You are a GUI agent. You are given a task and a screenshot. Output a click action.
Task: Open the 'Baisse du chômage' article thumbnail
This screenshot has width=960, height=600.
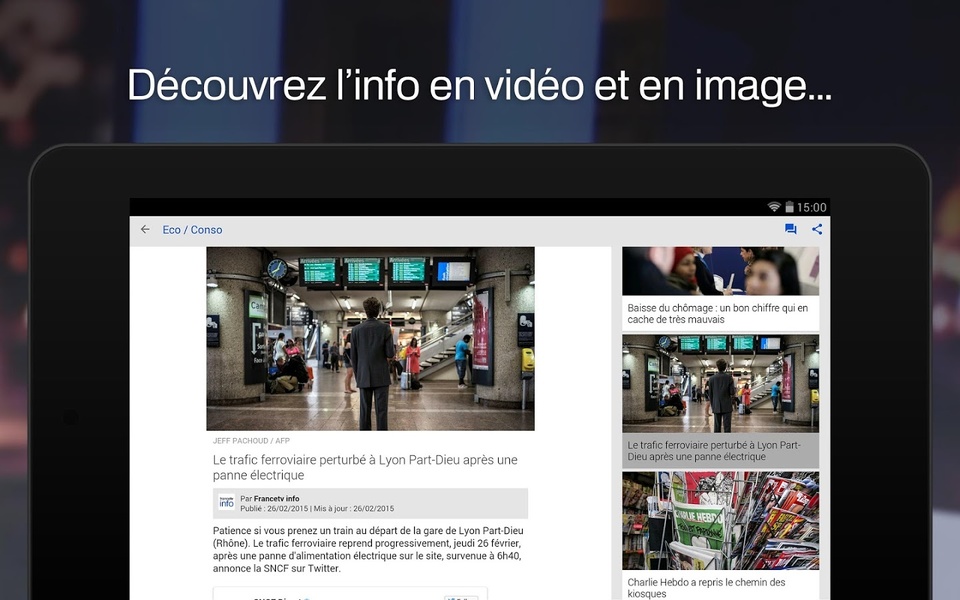[721, 271]
